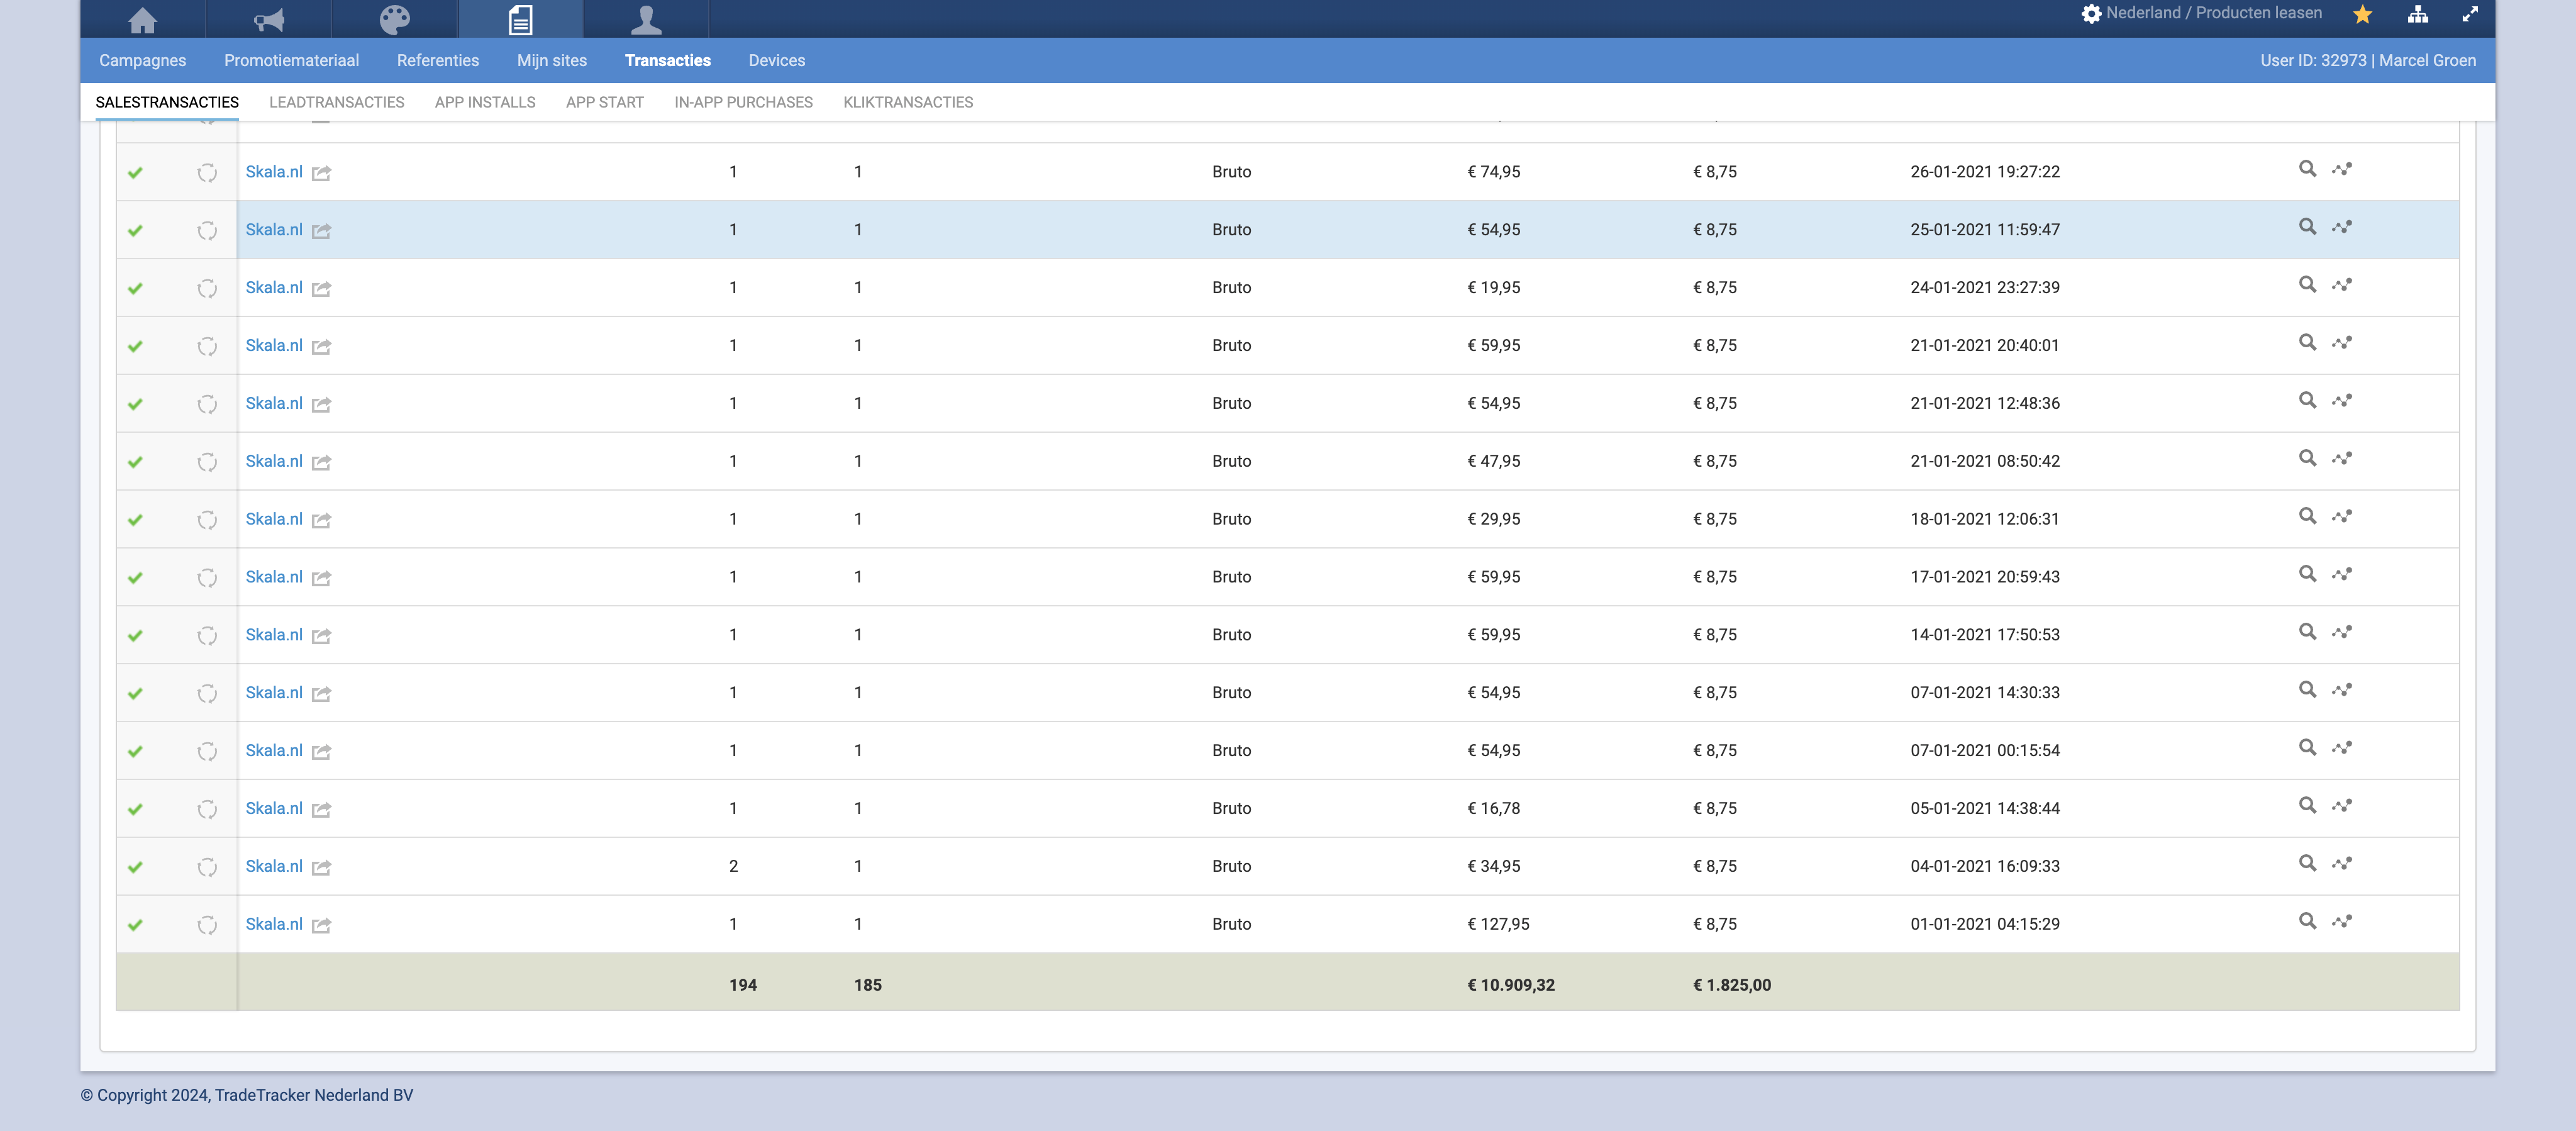Switch to Kliktransacties tab
The height and width of the screenshot is (1131, 2576).
pyautogui.click(x=908, y=102)
